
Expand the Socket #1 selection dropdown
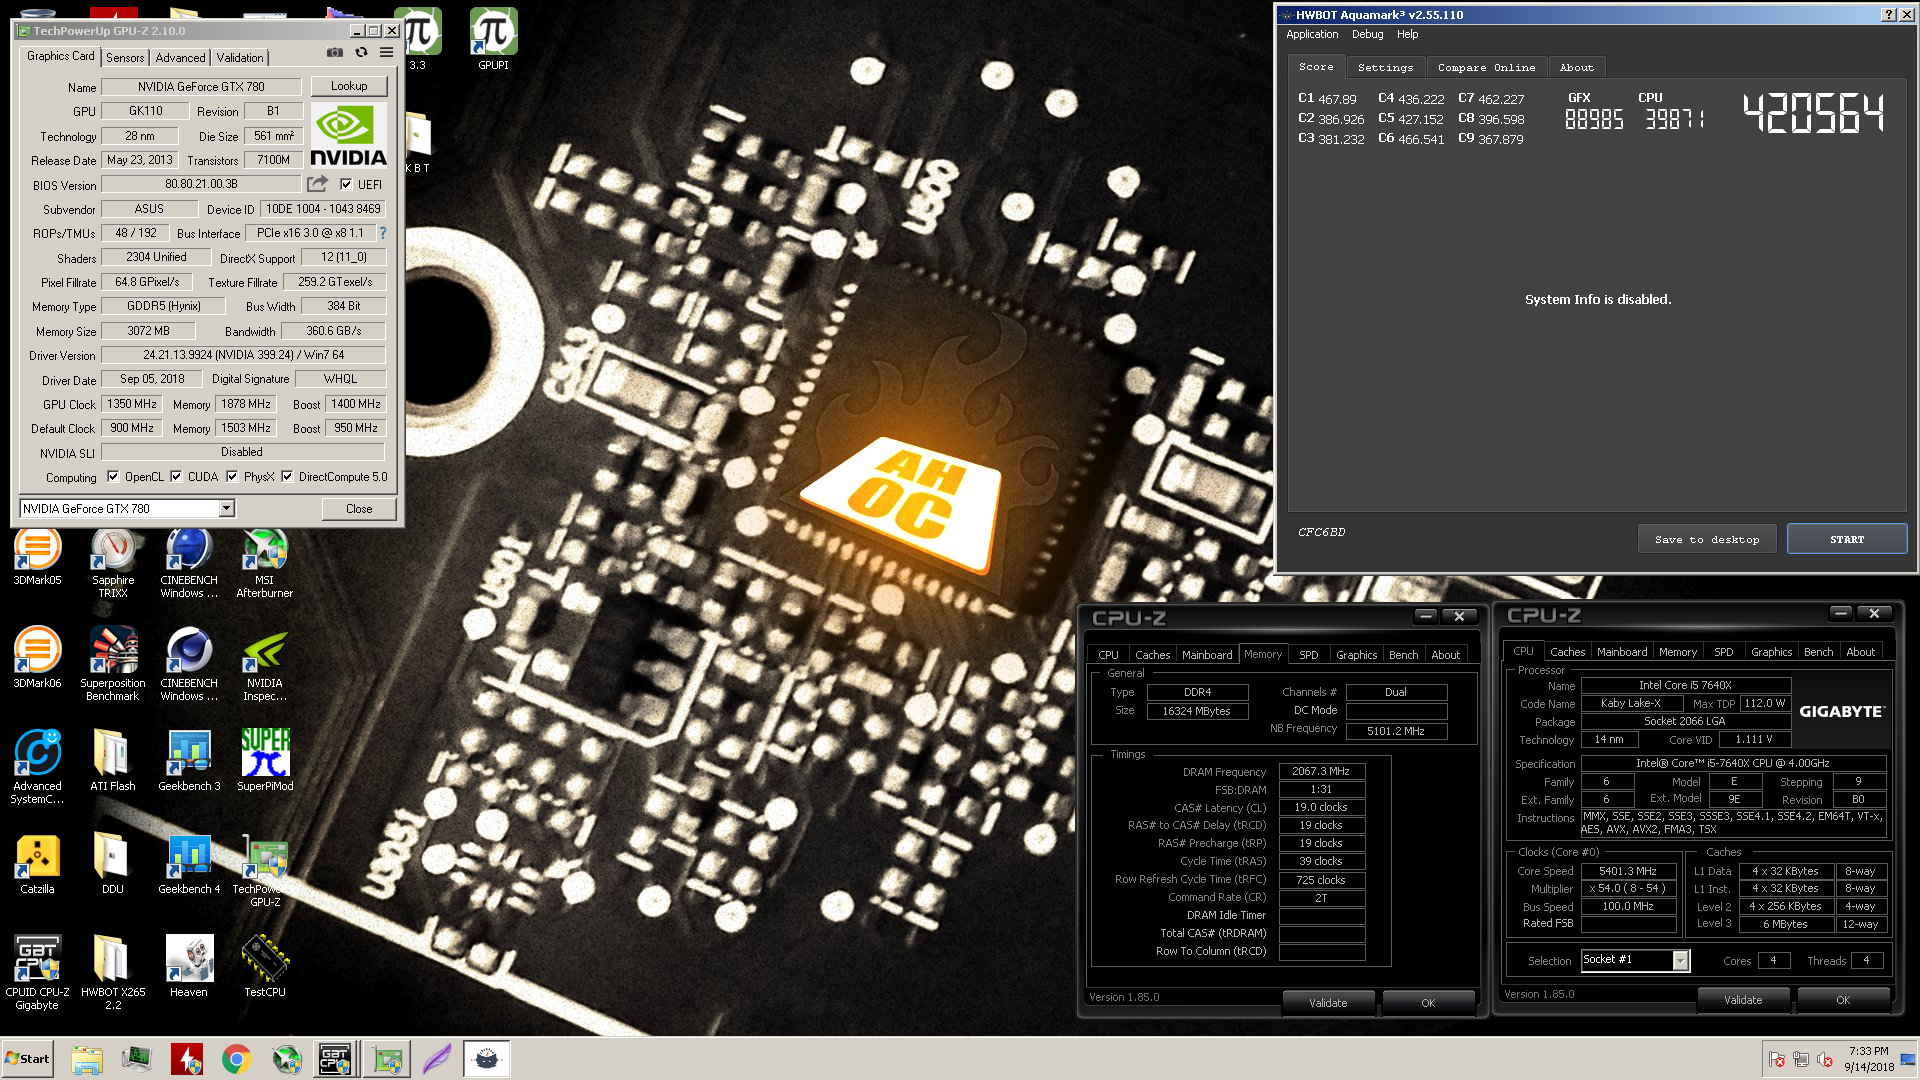click(x=1680, y=960)
